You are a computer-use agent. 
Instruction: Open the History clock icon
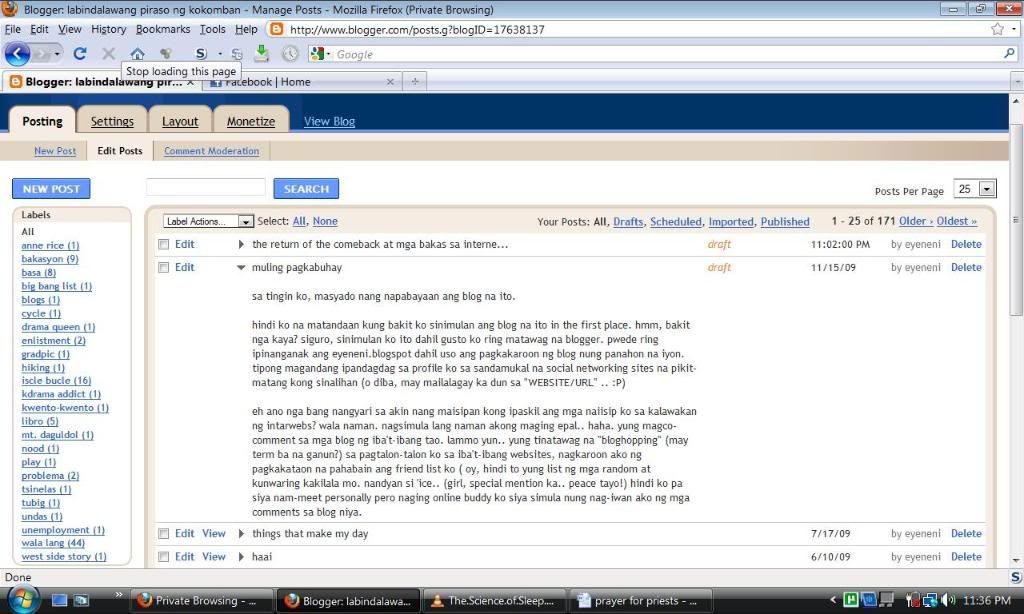click(290, 54)
